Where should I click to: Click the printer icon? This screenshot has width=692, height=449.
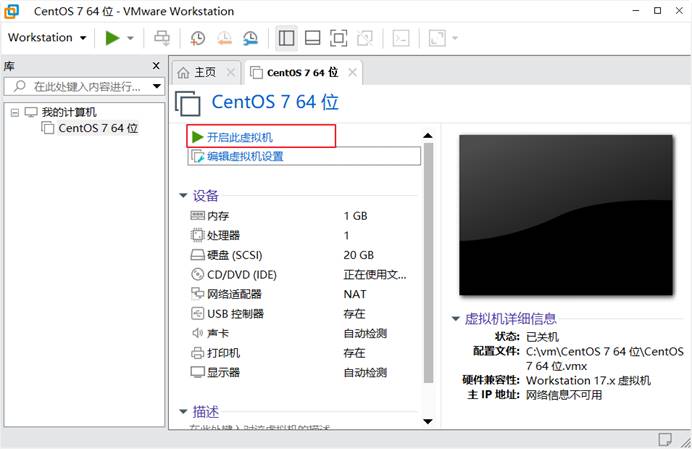(197, 353)
